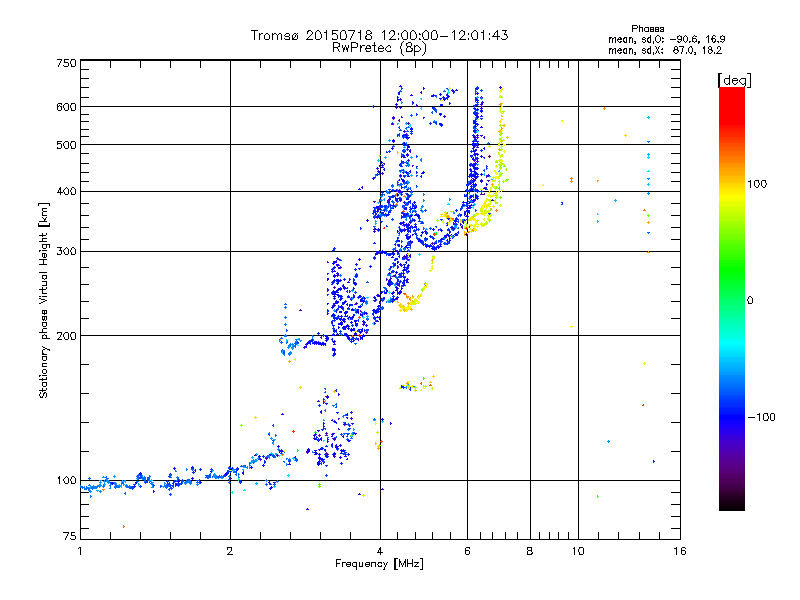Click the 'Frequency [MHz]' axis title
The image size is (800, 600).
coord(379,564)
